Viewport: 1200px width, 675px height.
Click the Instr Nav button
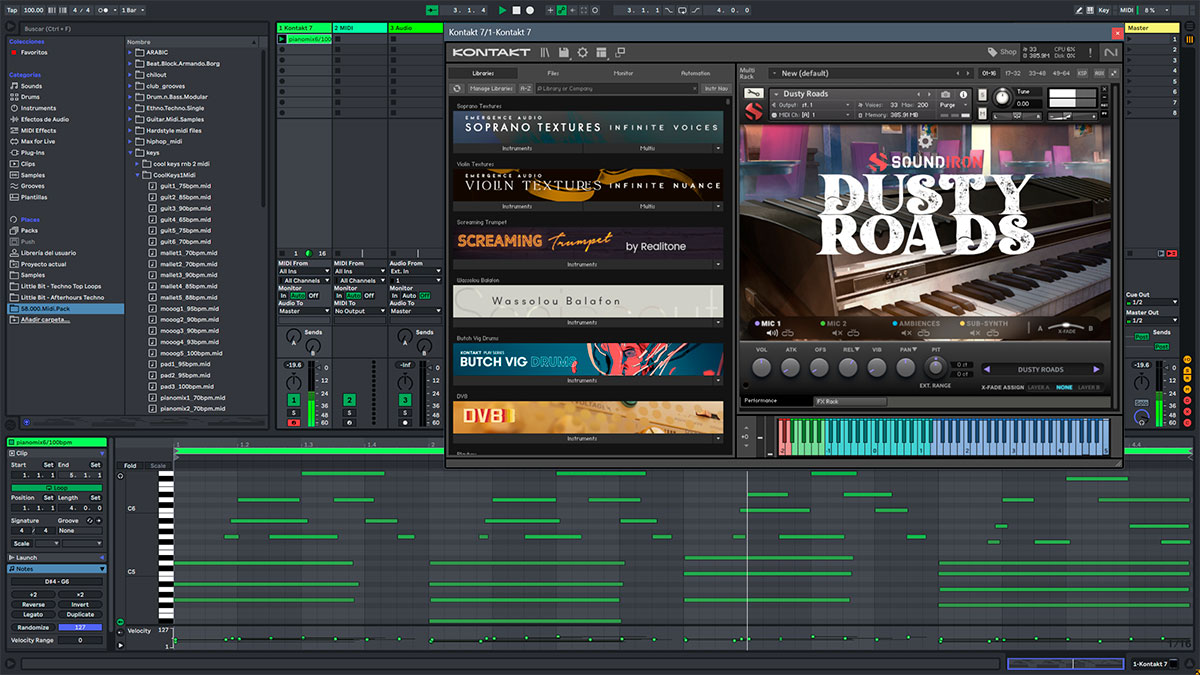pyautogui.click(x=716, y=88)
